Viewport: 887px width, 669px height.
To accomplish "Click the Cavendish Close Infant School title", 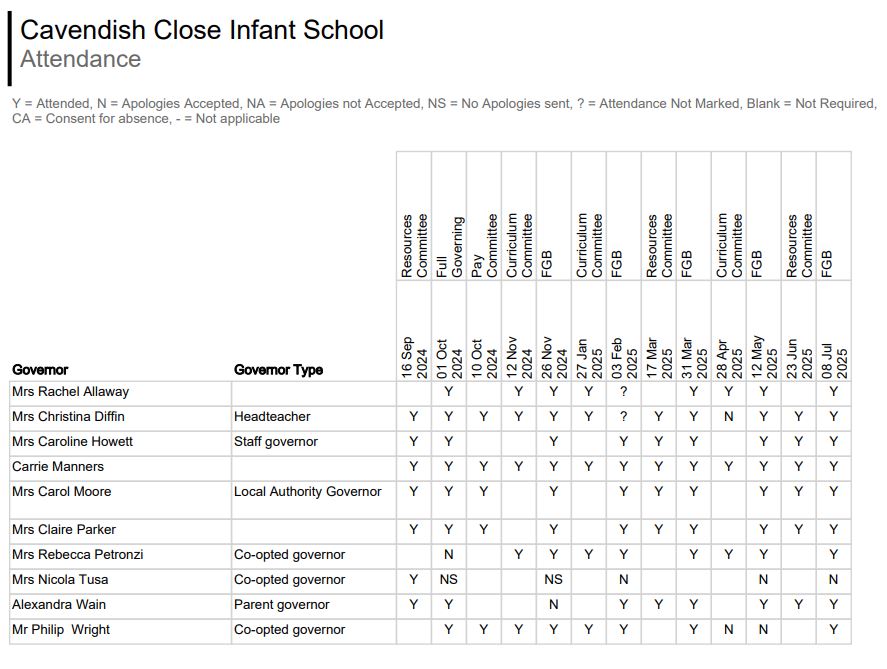I will pos(201,29).
